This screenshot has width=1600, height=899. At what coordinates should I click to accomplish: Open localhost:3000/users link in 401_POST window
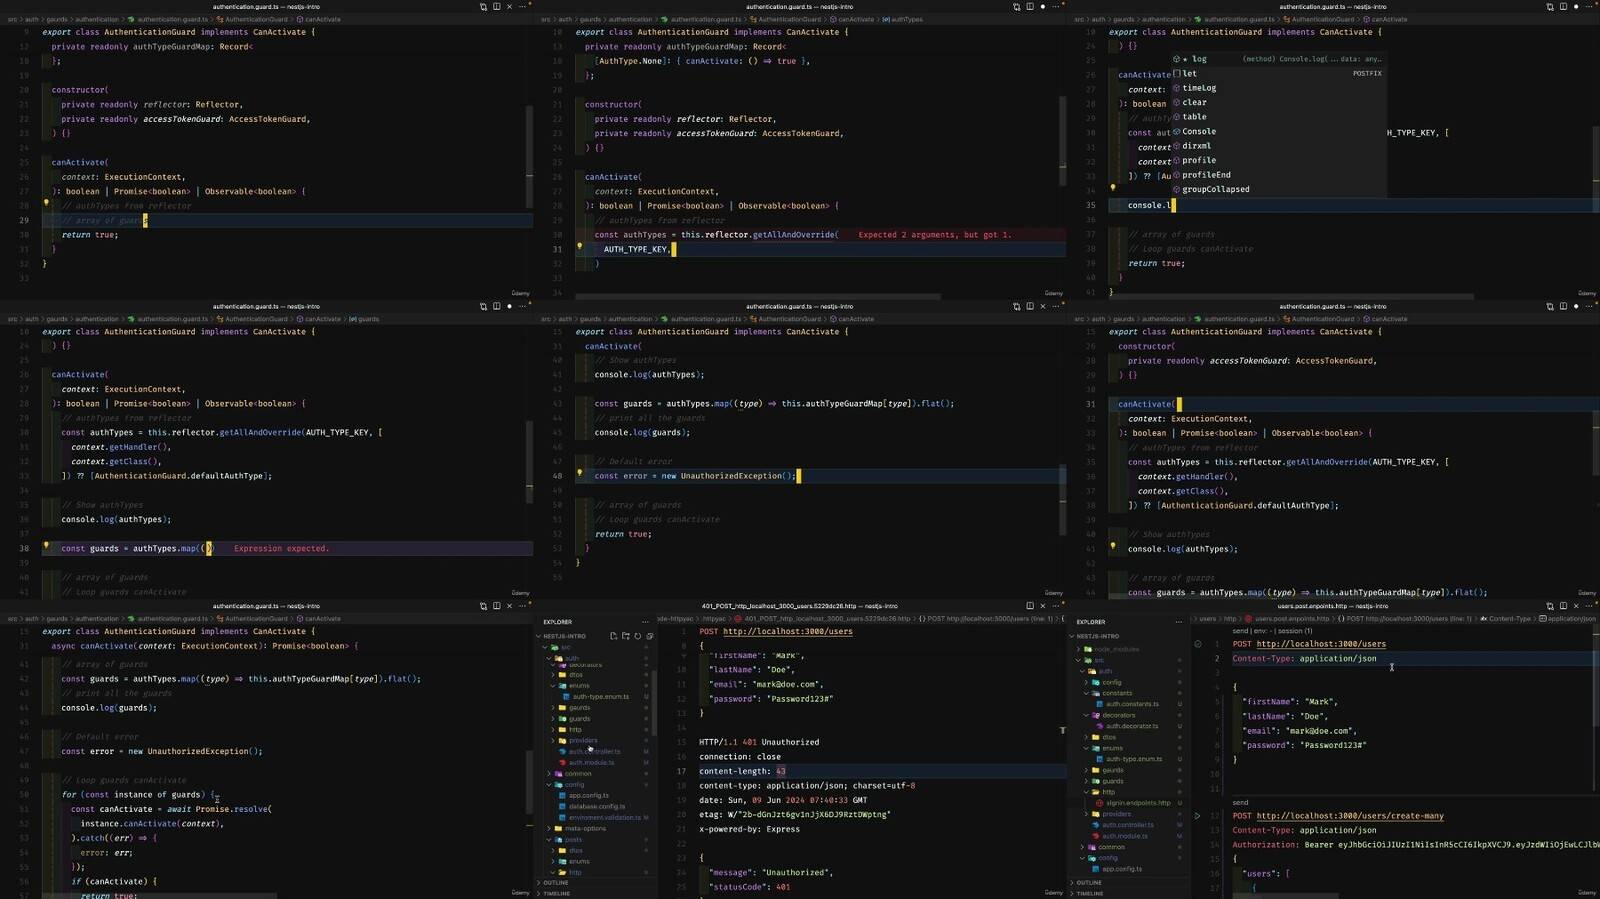pyautogui.click(x=788, y=632)
